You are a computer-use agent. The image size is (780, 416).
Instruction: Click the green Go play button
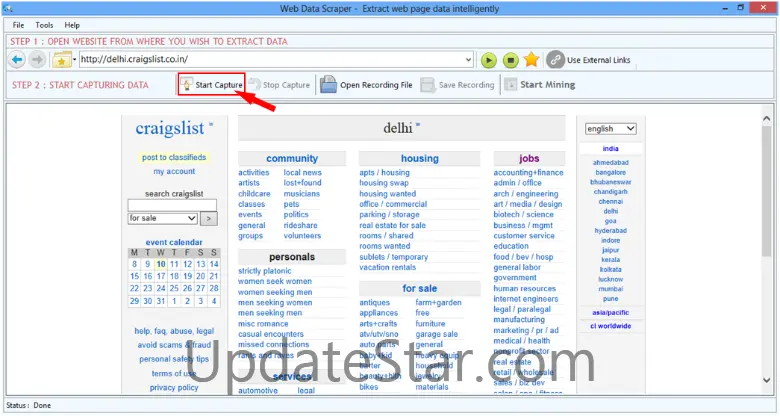coord(488,60)
